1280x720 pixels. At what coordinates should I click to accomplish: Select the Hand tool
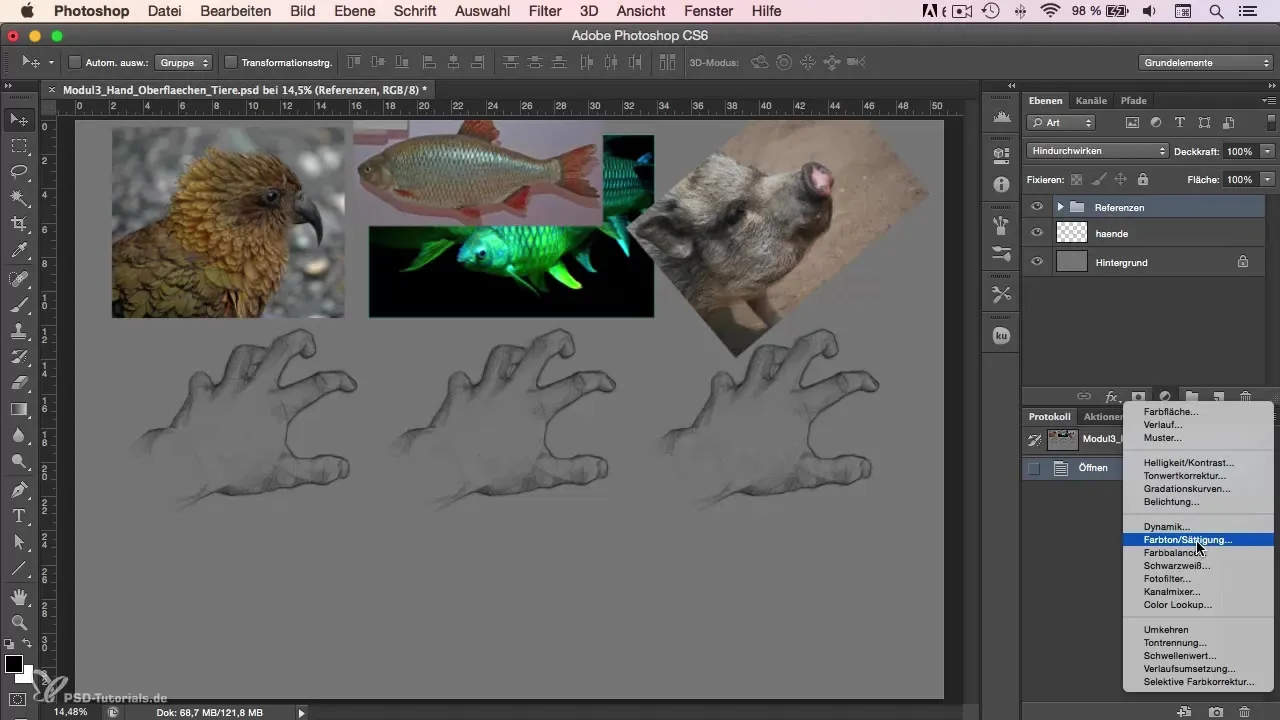(x=19, y=597)
